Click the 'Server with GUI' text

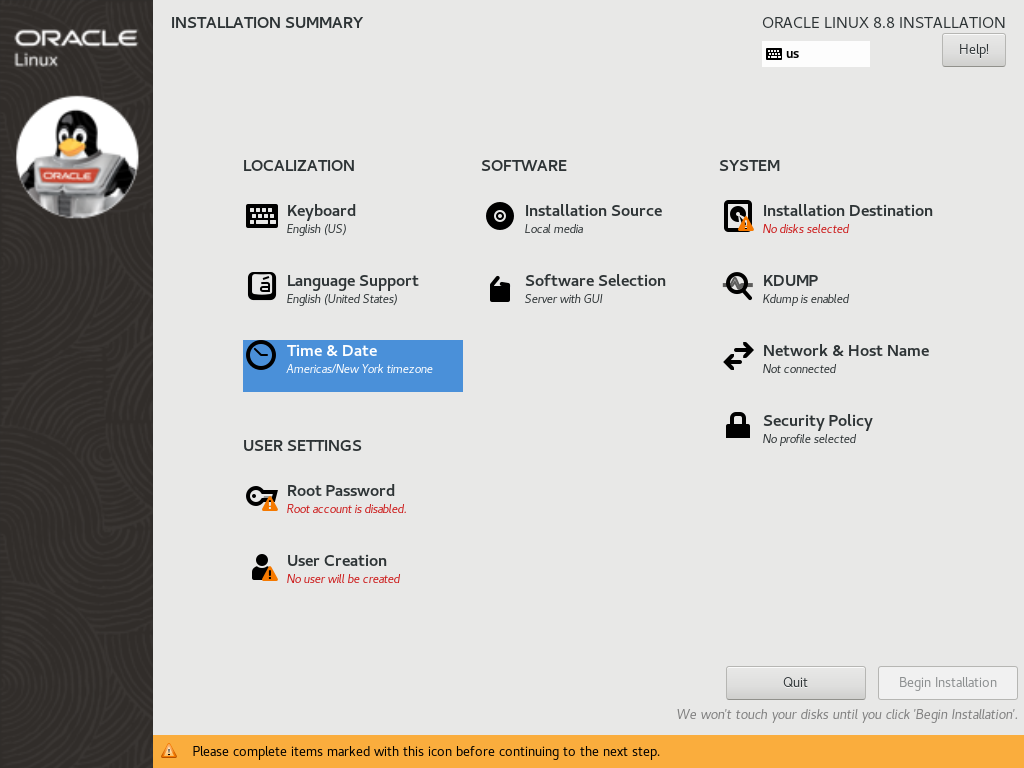click(x=564, y=299)
